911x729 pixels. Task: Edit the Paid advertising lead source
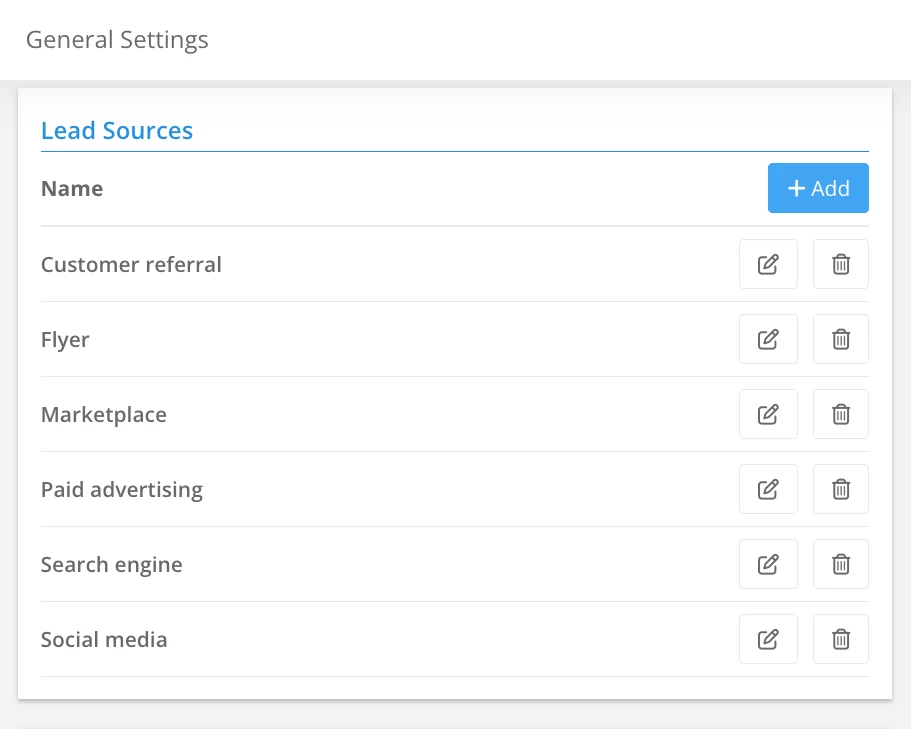click(768, 489)
